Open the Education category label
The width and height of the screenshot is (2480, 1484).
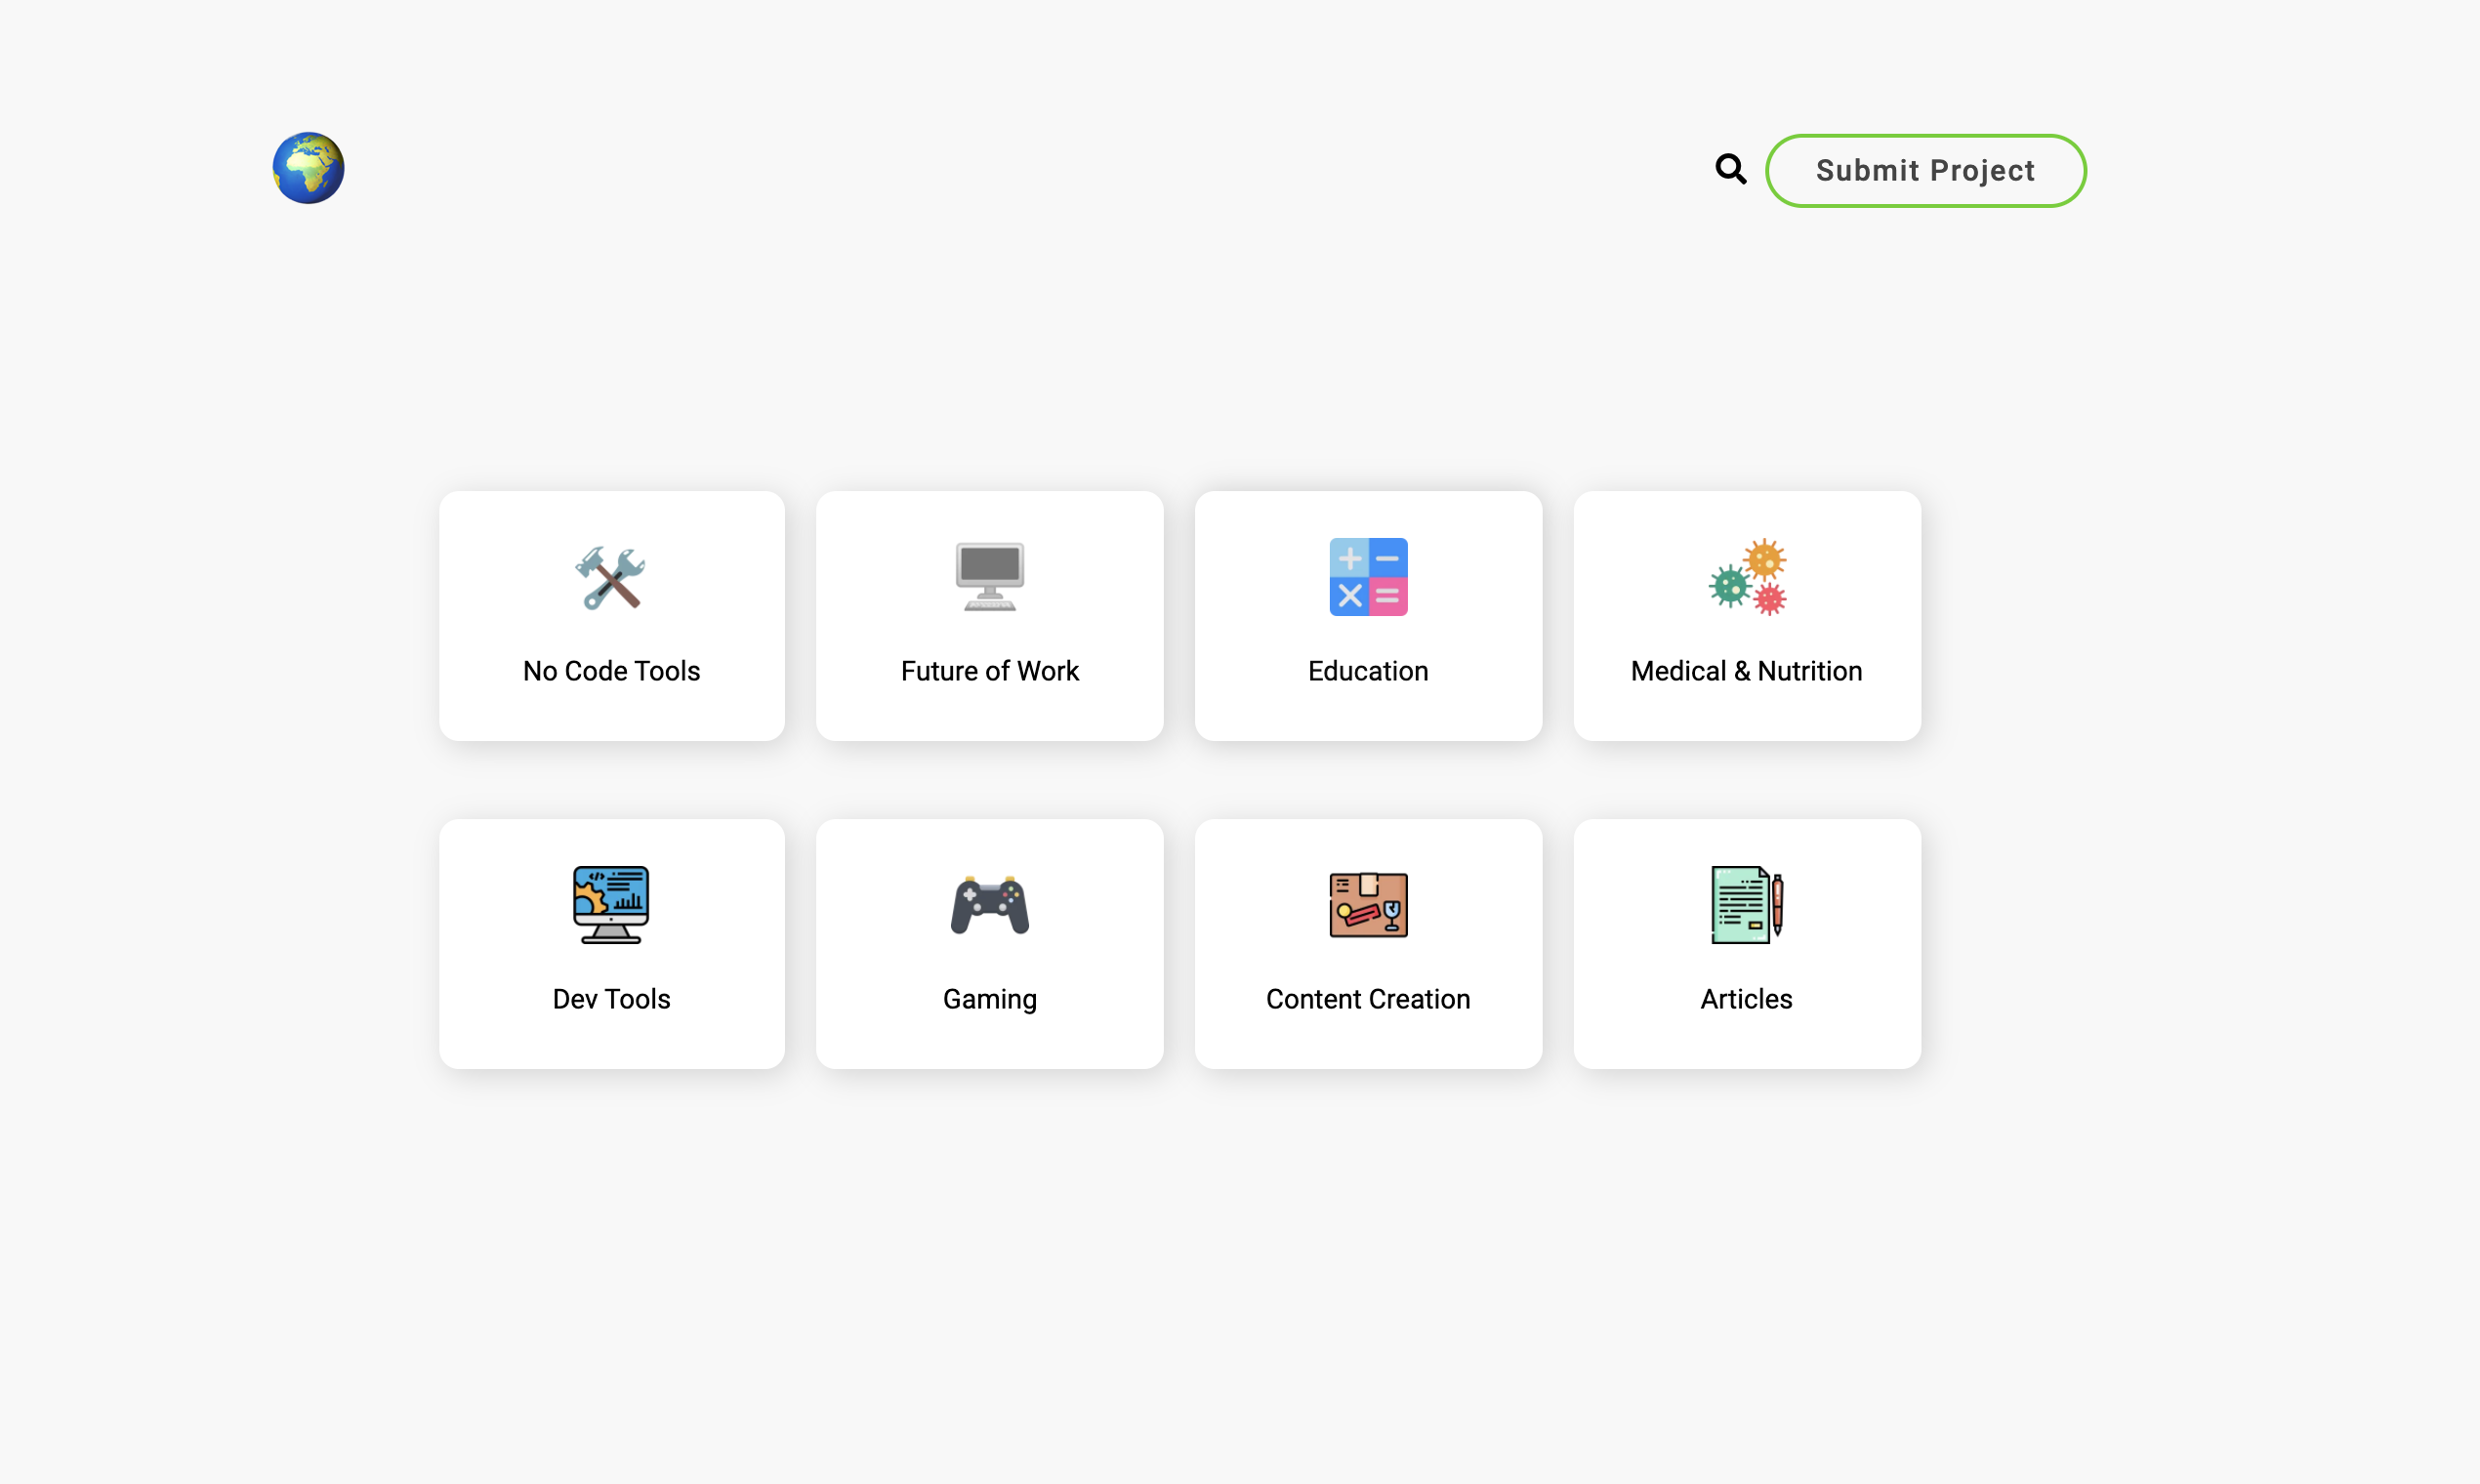click(1367, 671)
